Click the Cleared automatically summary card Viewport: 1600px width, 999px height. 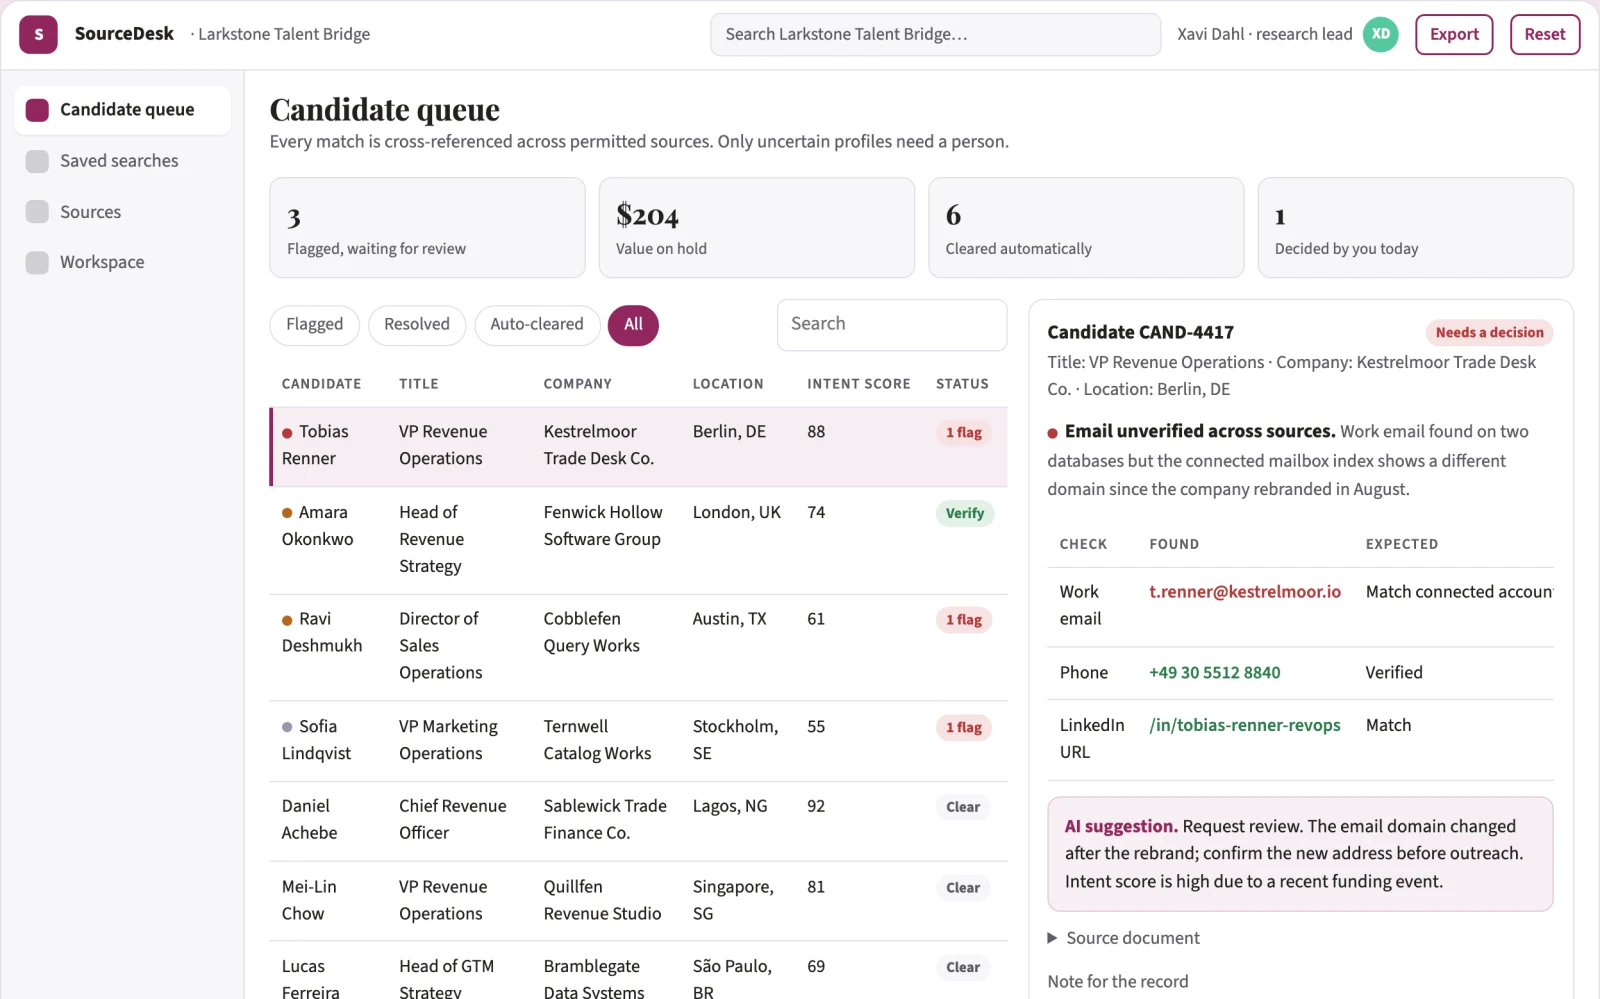pyautogui.click(x=1086, y=228)
